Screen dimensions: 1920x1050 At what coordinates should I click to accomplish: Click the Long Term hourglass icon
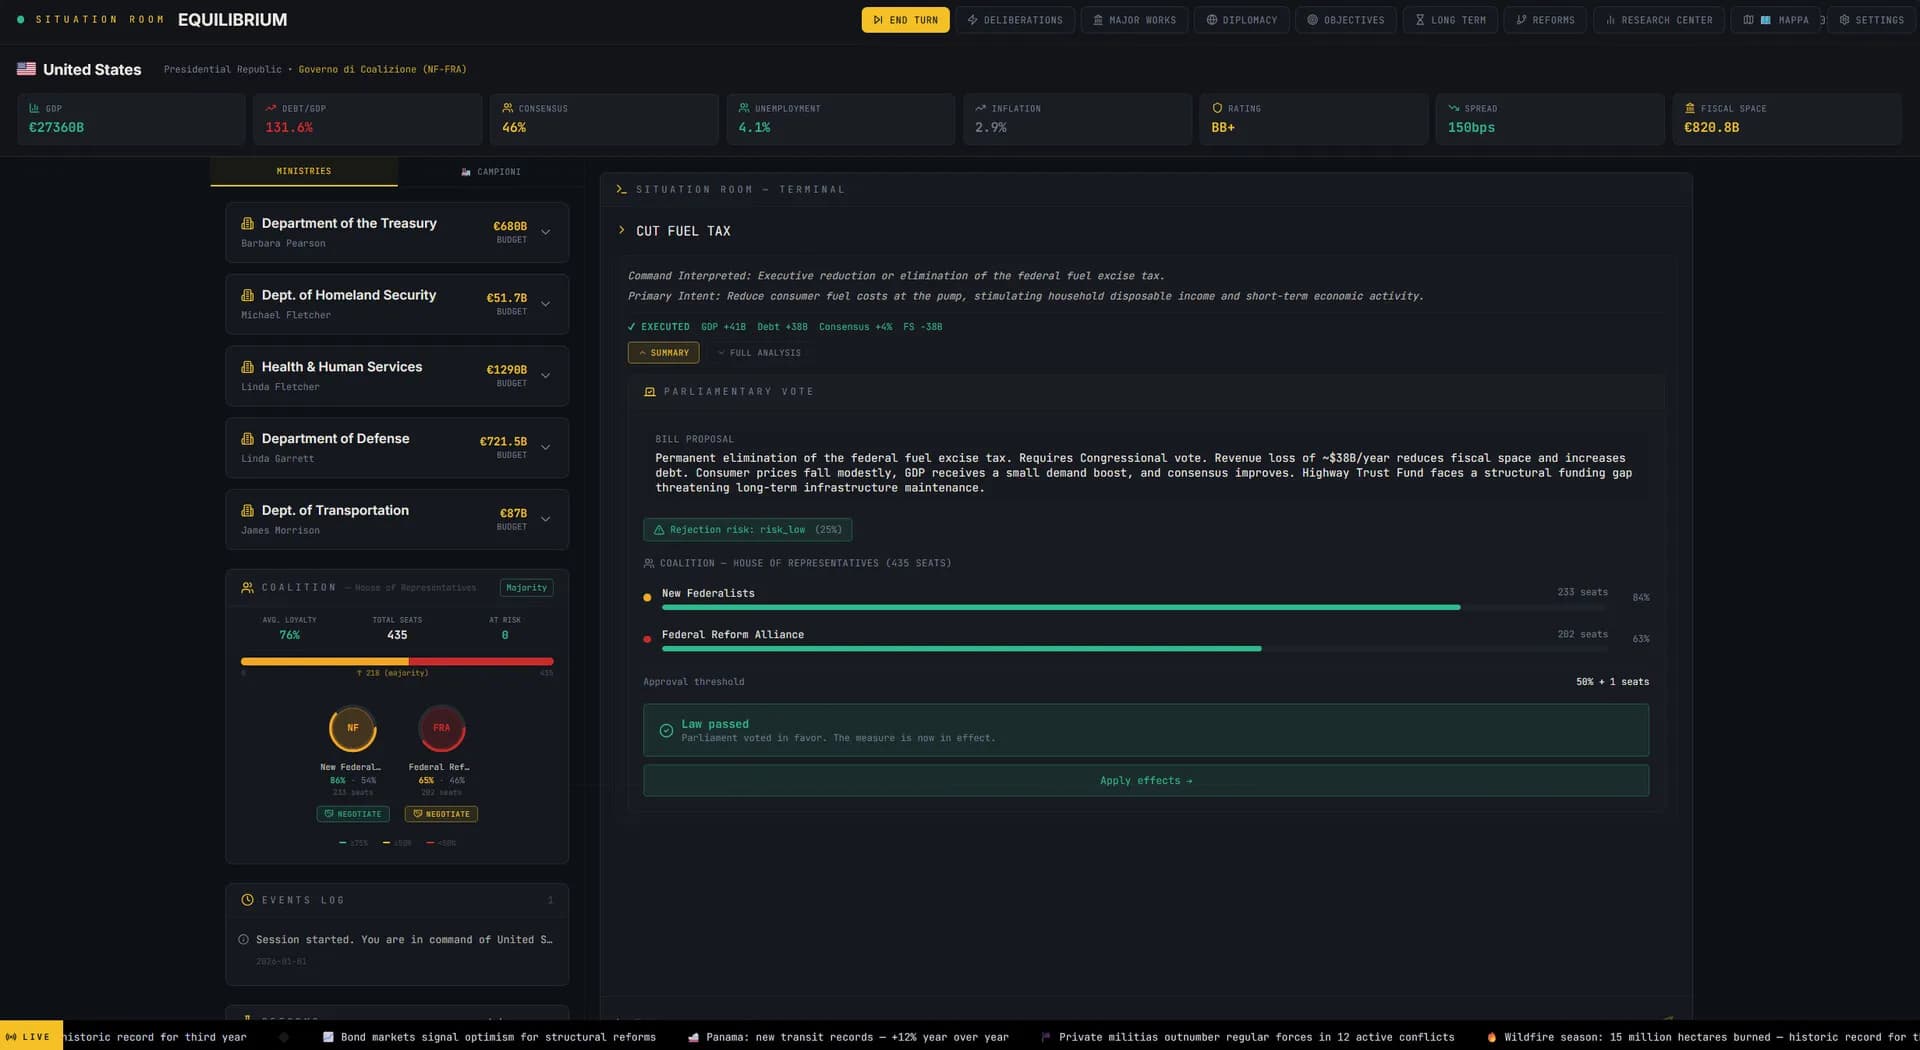1420,20
